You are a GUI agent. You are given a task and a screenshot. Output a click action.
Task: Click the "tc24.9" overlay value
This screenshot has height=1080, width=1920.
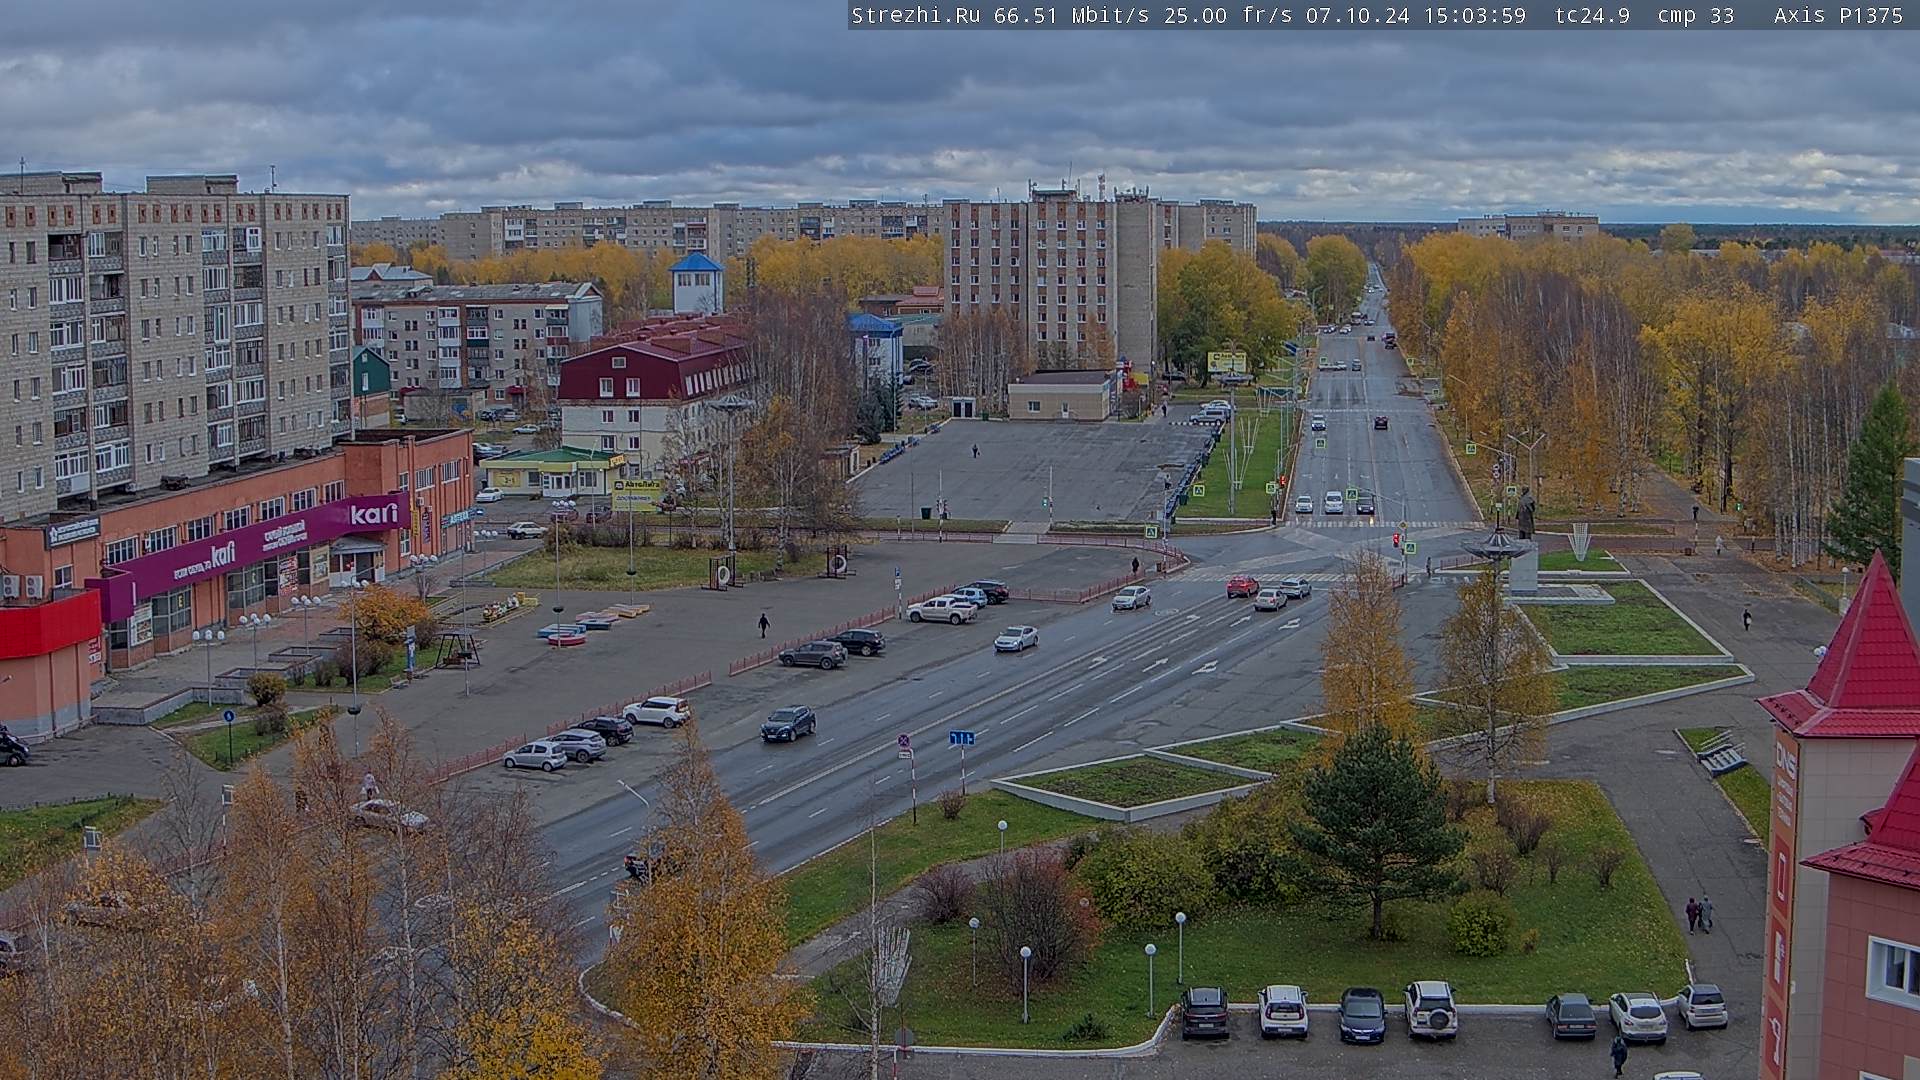pyautogui.click(x=1592, y=15)
